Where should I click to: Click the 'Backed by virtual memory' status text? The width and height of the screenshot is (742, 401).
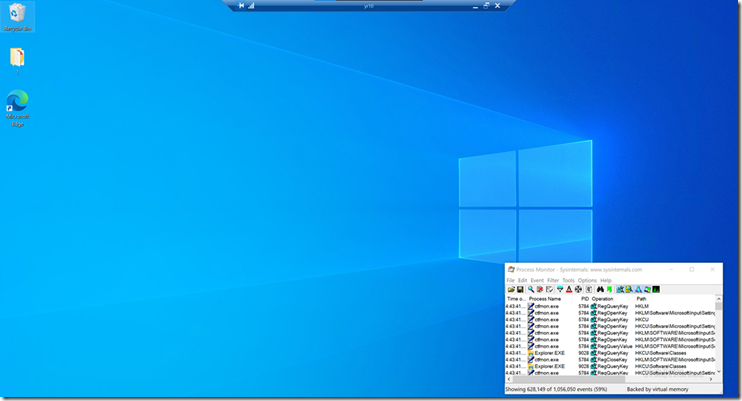coord(658,389)
